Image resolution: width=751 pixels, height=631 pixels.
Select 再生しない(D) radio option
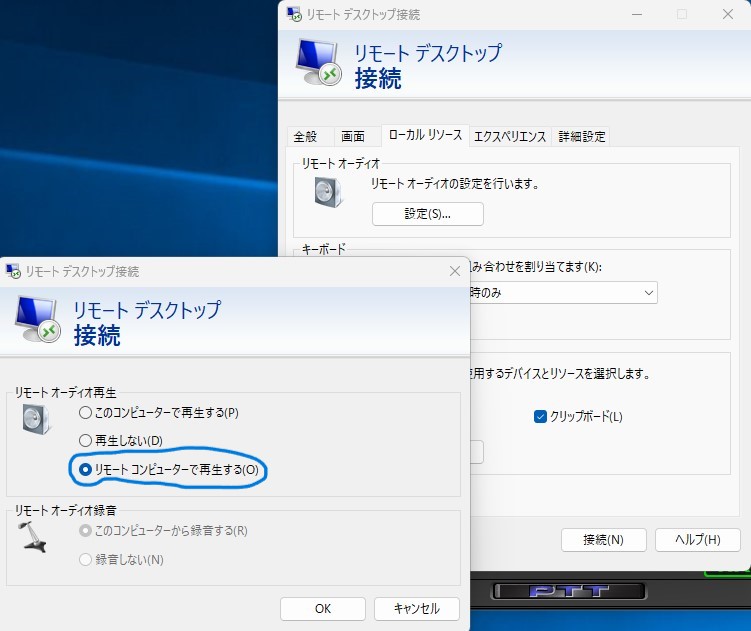tap(85, 440)
